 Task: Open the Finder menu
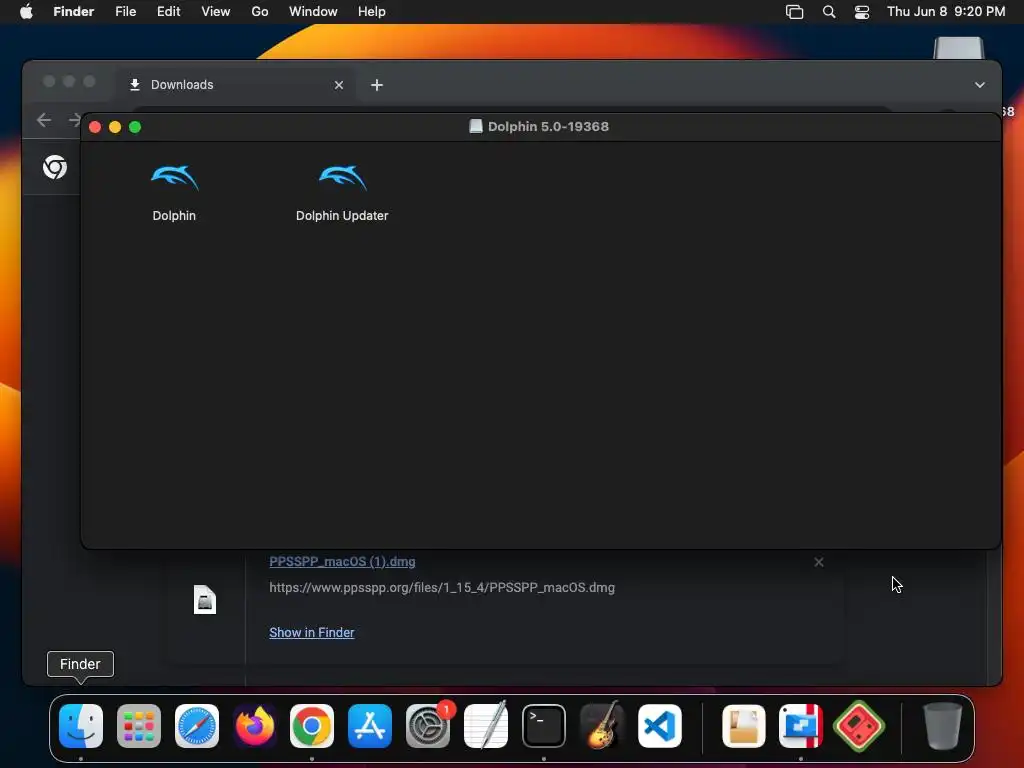[x=74, y=12]
